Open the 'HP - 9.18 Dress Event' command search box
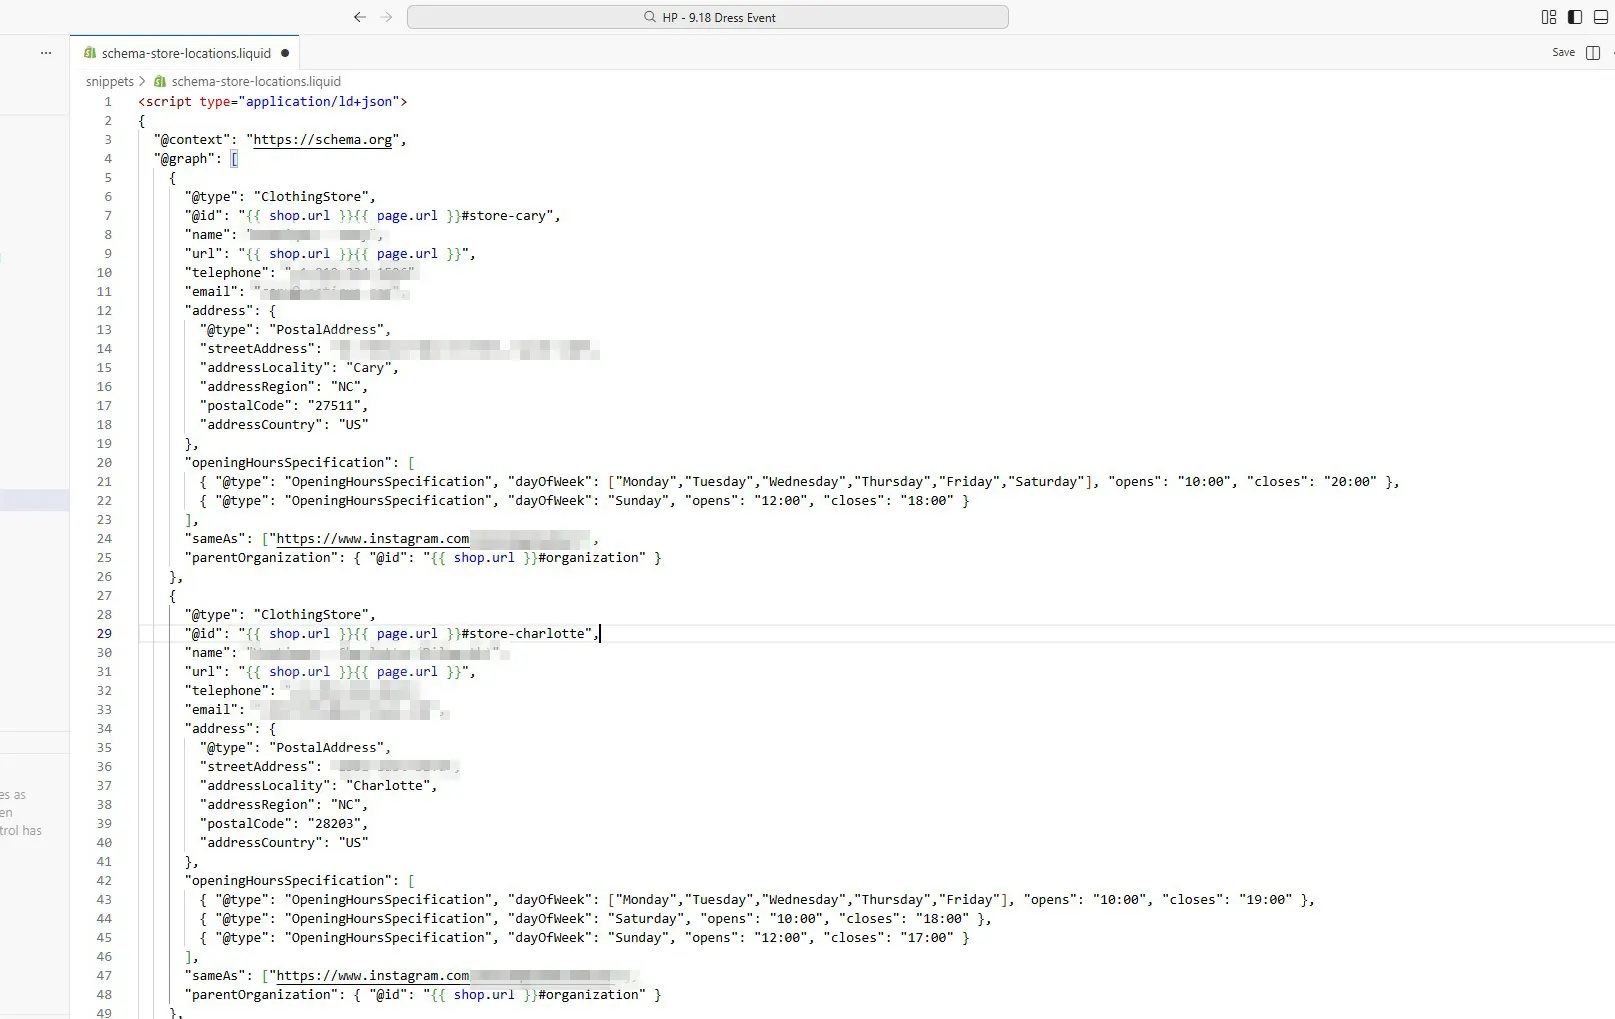Screen dimensions: 1615x1019 [708, 17]
